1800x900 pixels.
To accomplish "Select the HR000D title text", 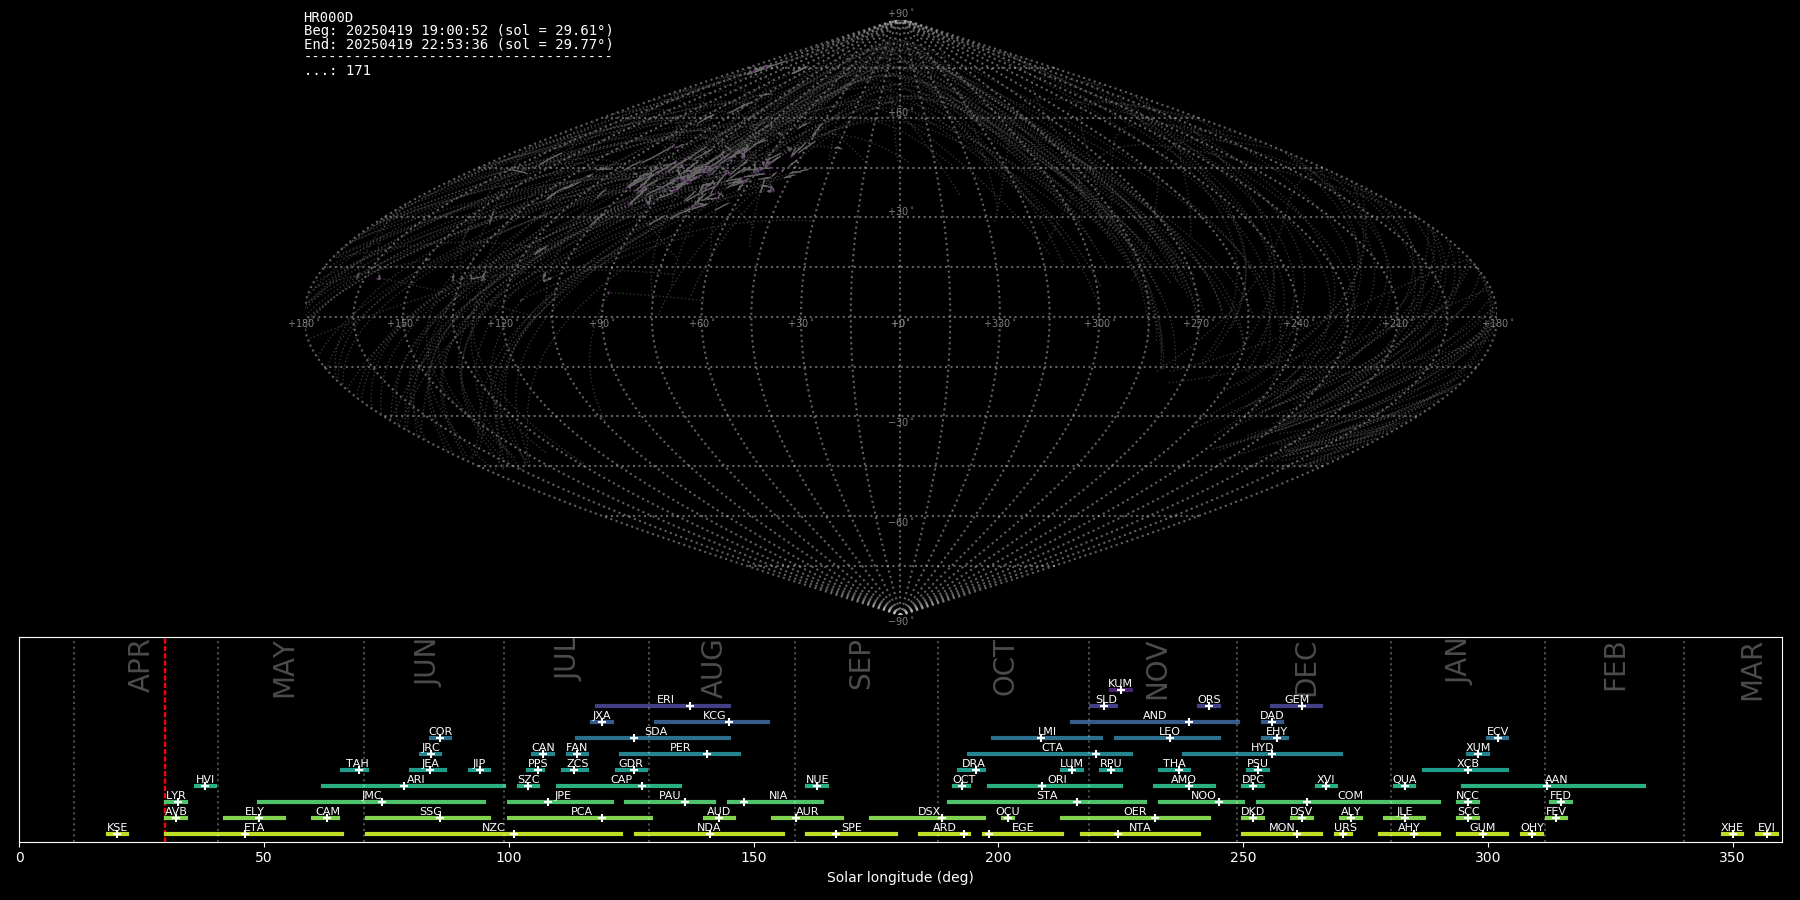I will coord(328,17).
